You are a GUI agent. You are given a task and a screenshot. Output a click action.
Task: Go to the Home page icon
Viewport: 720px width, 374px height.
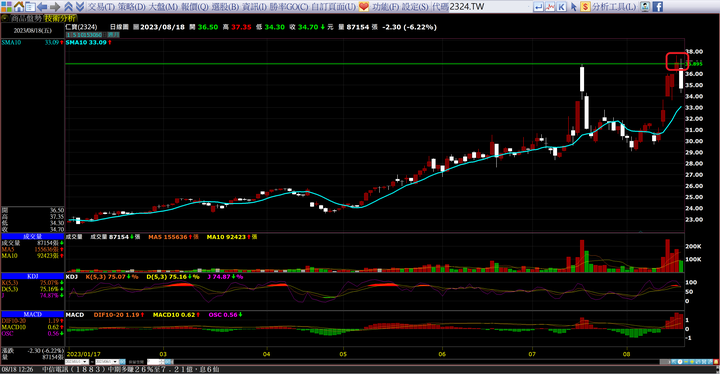[19, 6]
